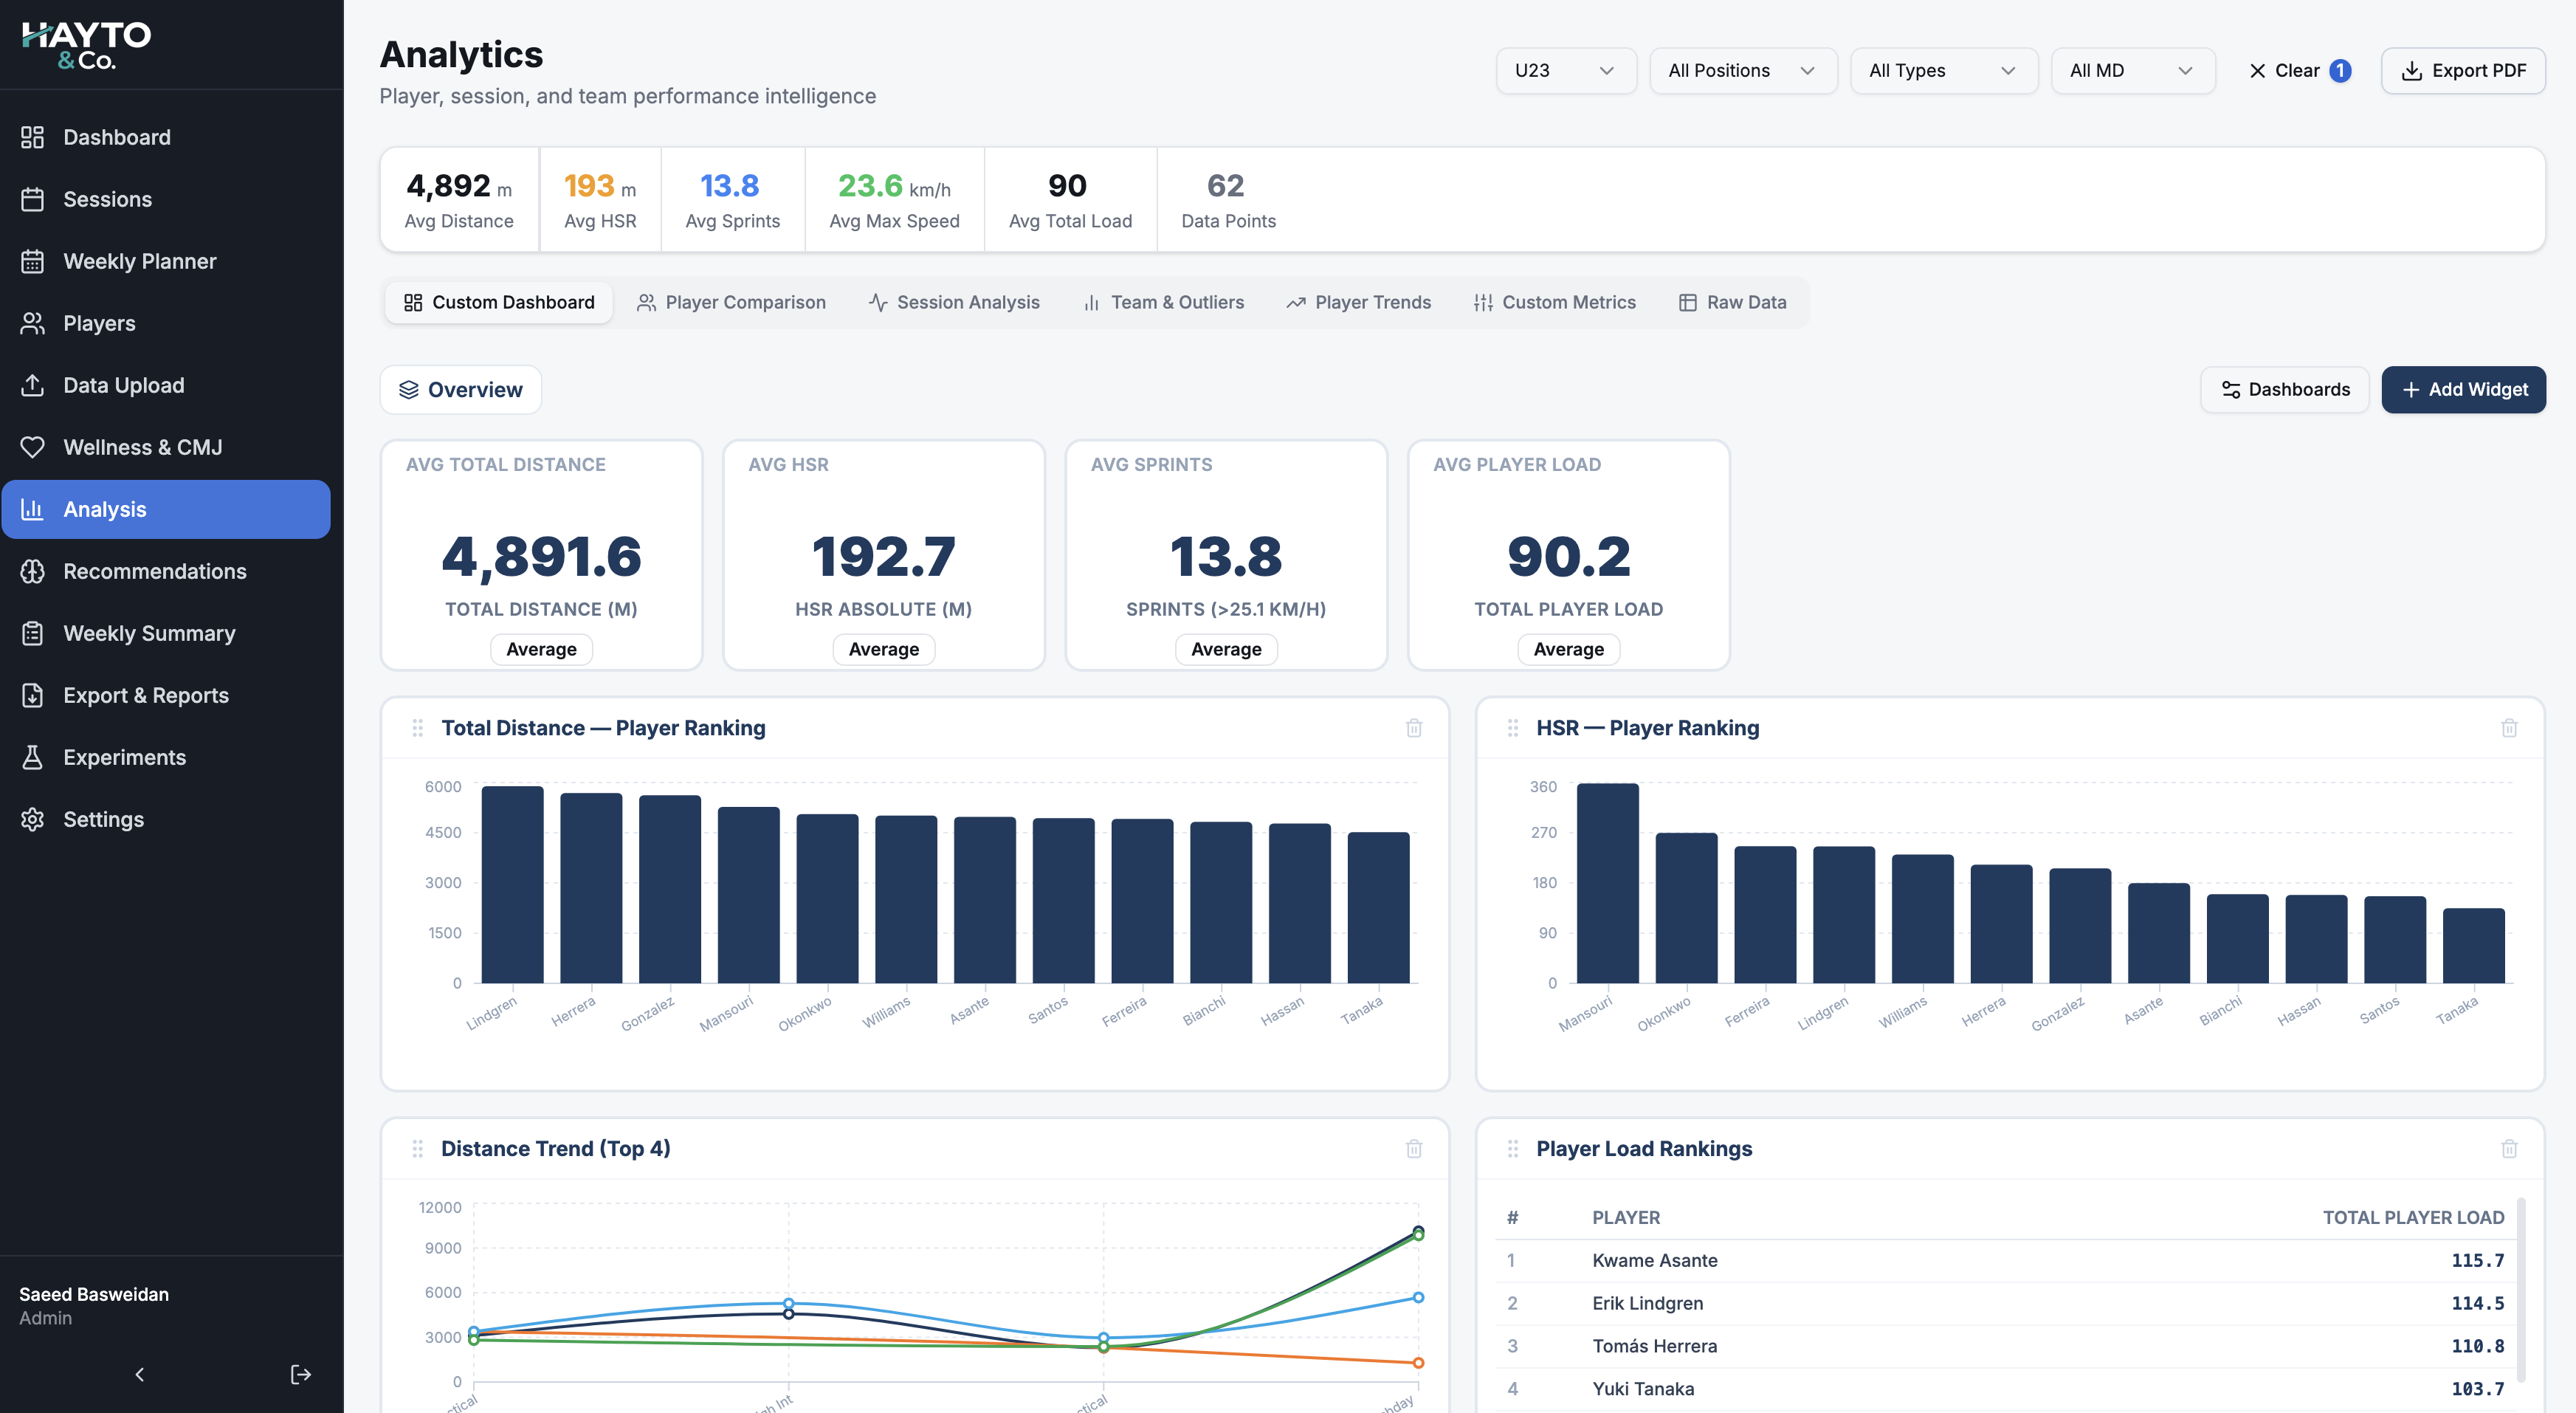Screen dimensions: 2576x1413
Task: Open the U23 team dropdown
Action: tap(1566, 71)
